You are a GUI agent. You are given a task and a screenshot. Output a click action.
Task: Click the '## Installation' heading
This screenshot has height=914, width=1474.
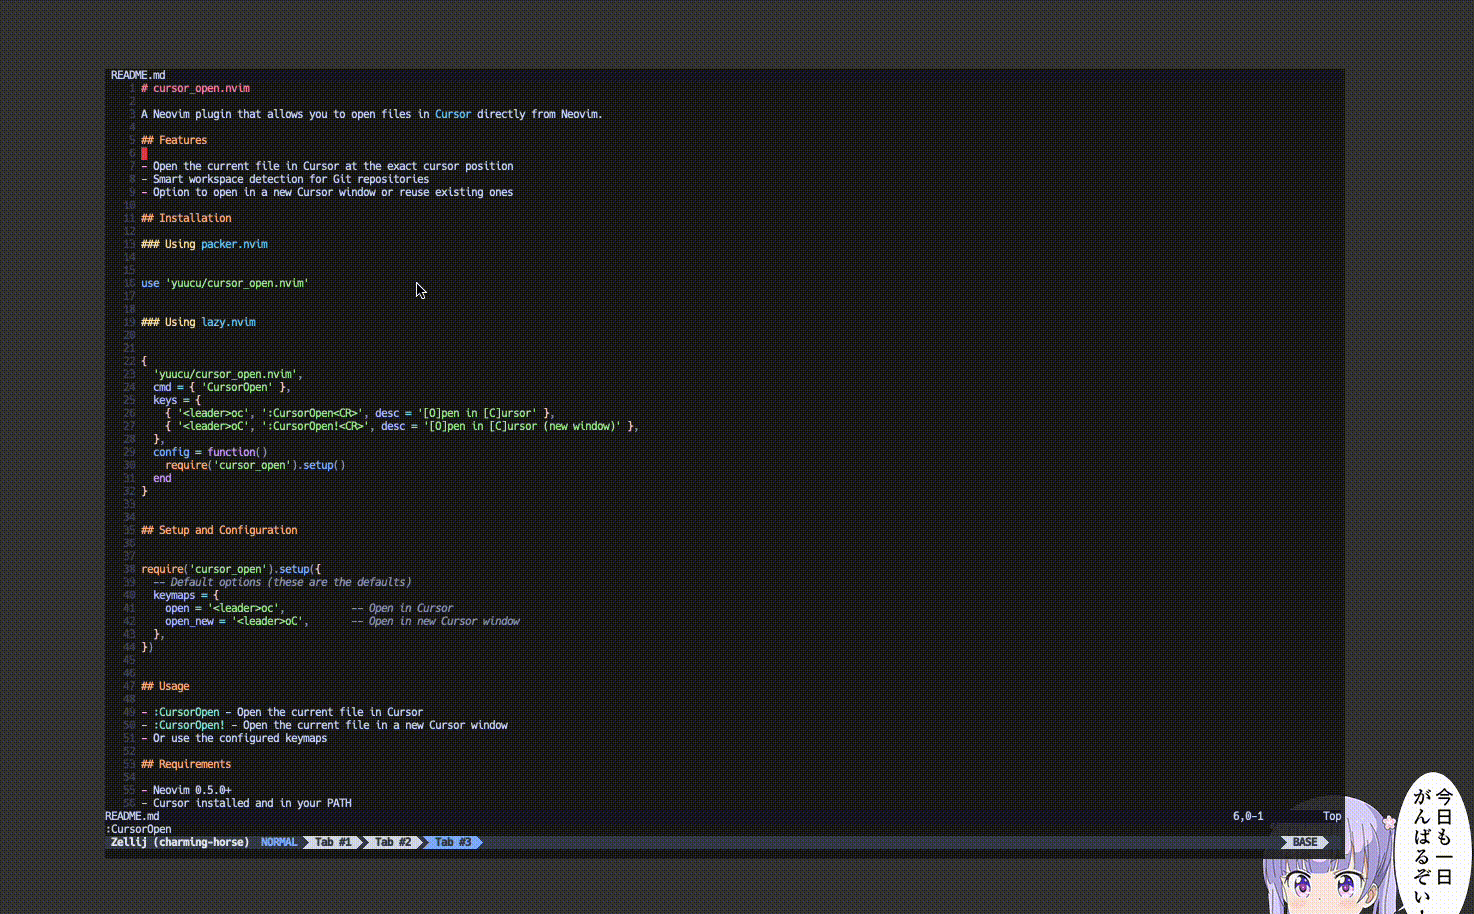click(x=186, y=218)
